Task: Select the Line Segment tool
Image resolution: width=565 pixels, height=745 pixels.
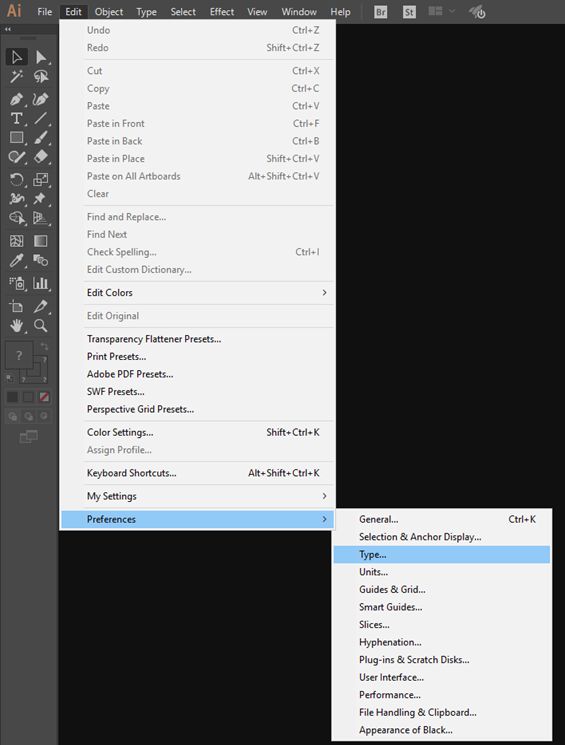Action: [x=41, y=118]
